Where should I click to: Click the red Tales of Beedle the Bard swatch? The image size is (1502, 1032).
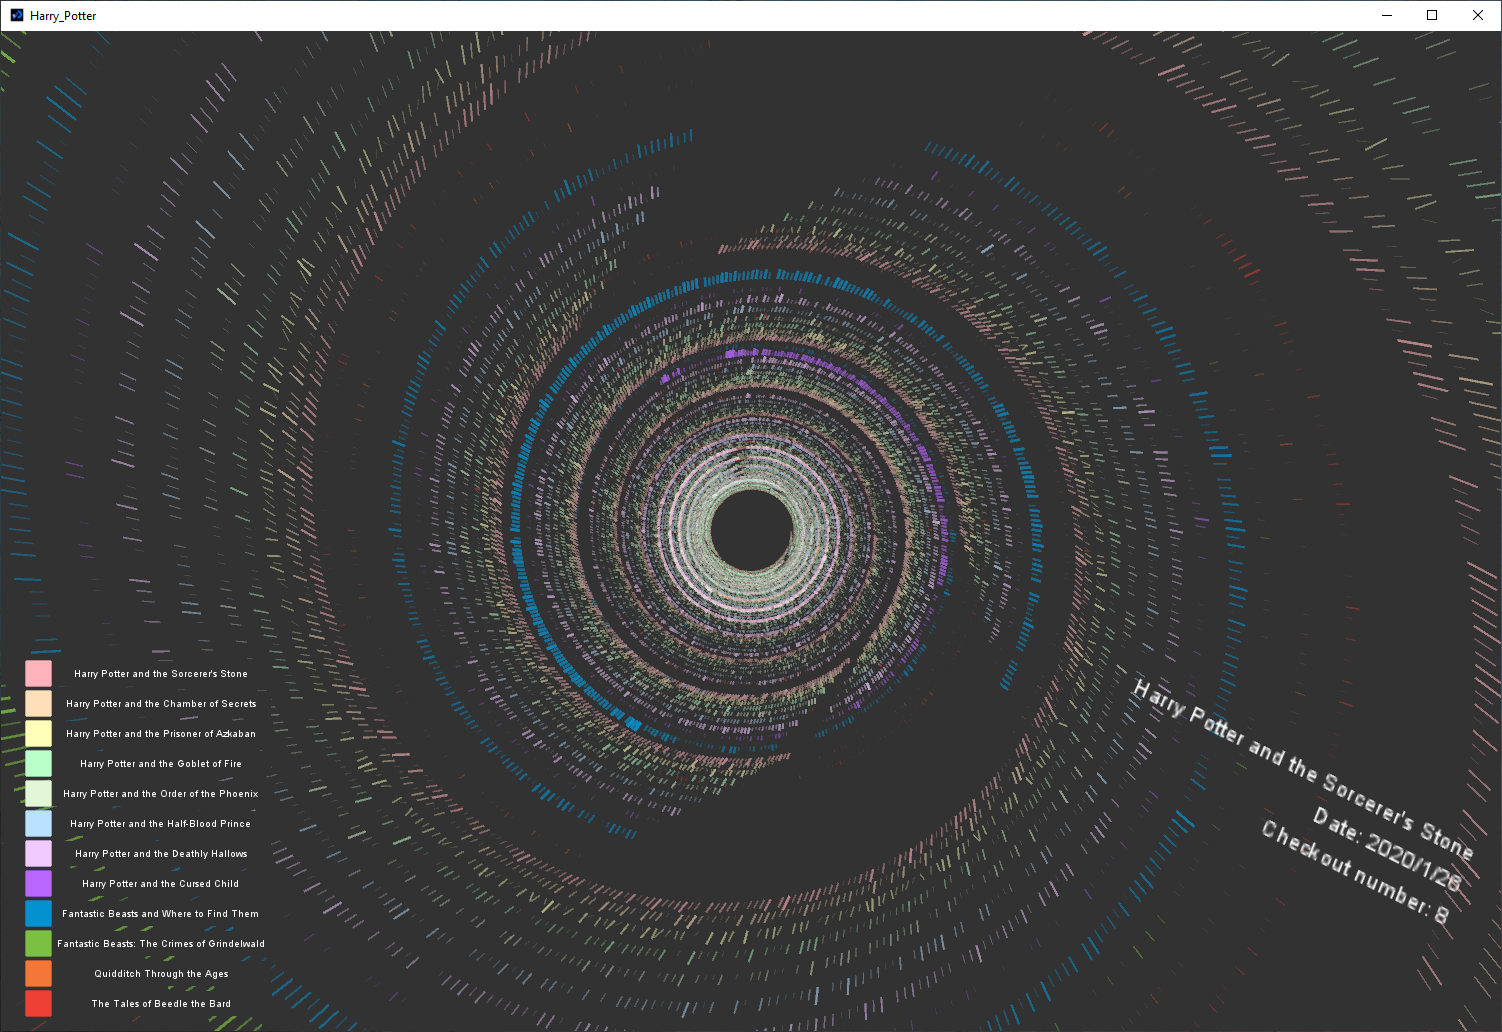click(x=38, y=1003)
